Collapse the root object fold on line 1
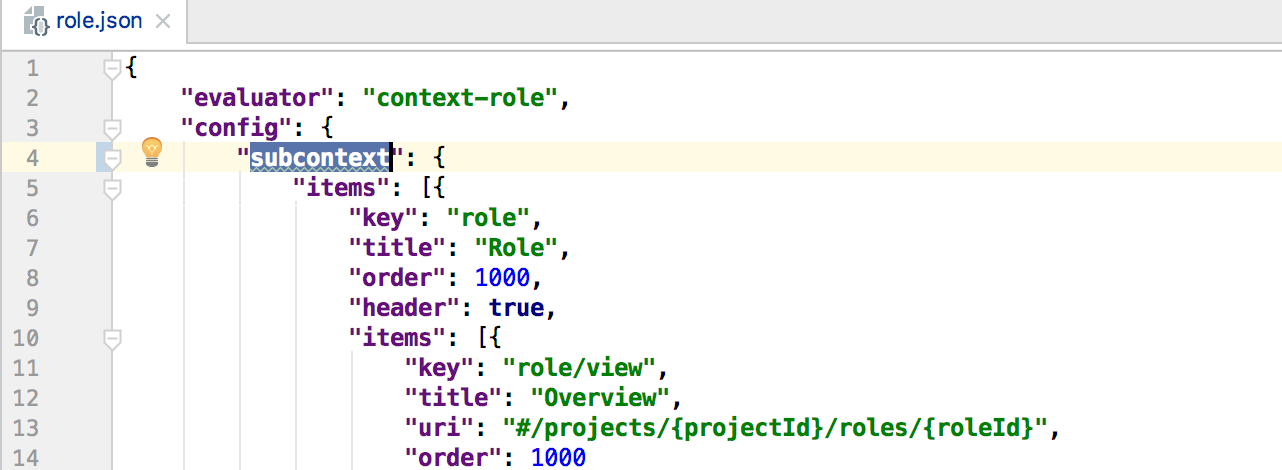 click(112, 68)
